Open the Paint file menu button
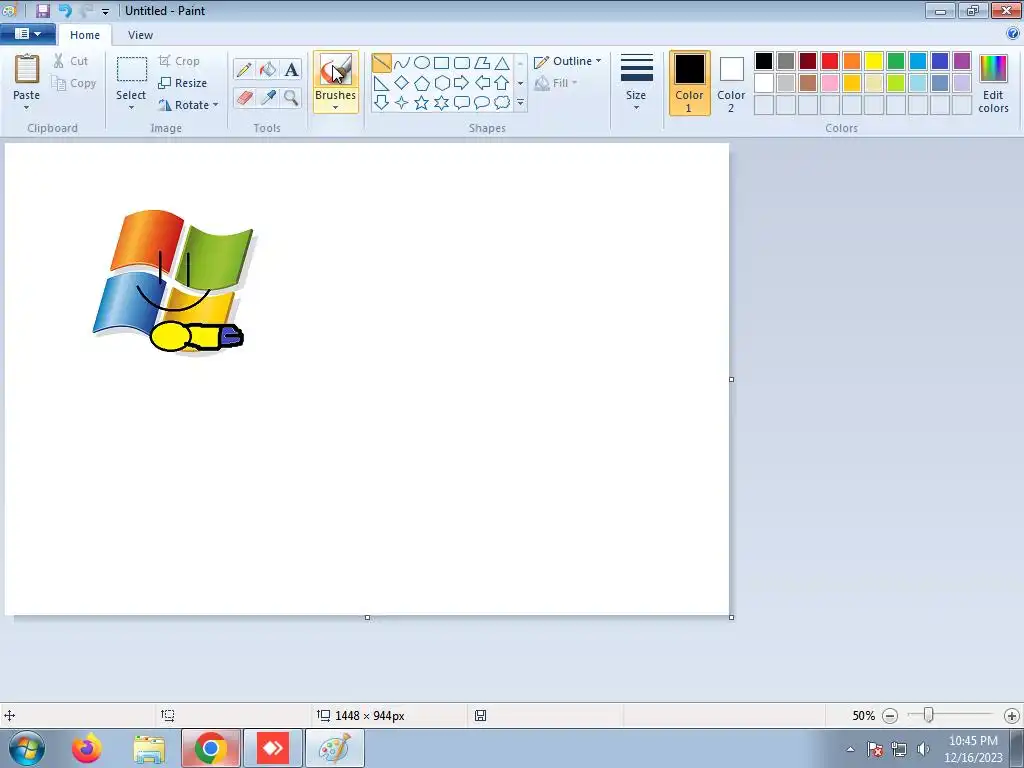Screen dimensions: 1024x768 27,34
